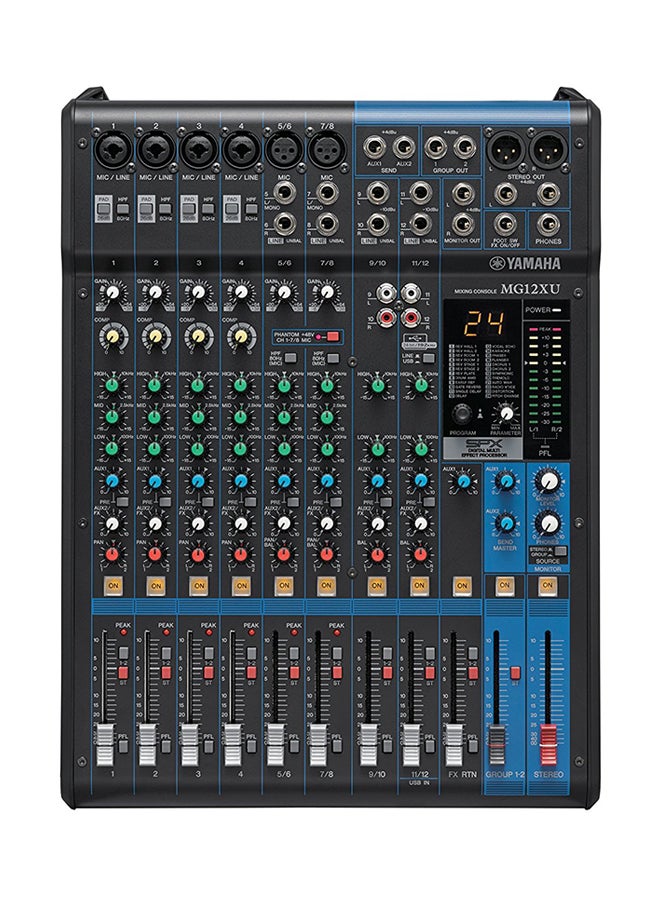Flip the LINE/USB switch for channel 11/12

coord(429,358)
